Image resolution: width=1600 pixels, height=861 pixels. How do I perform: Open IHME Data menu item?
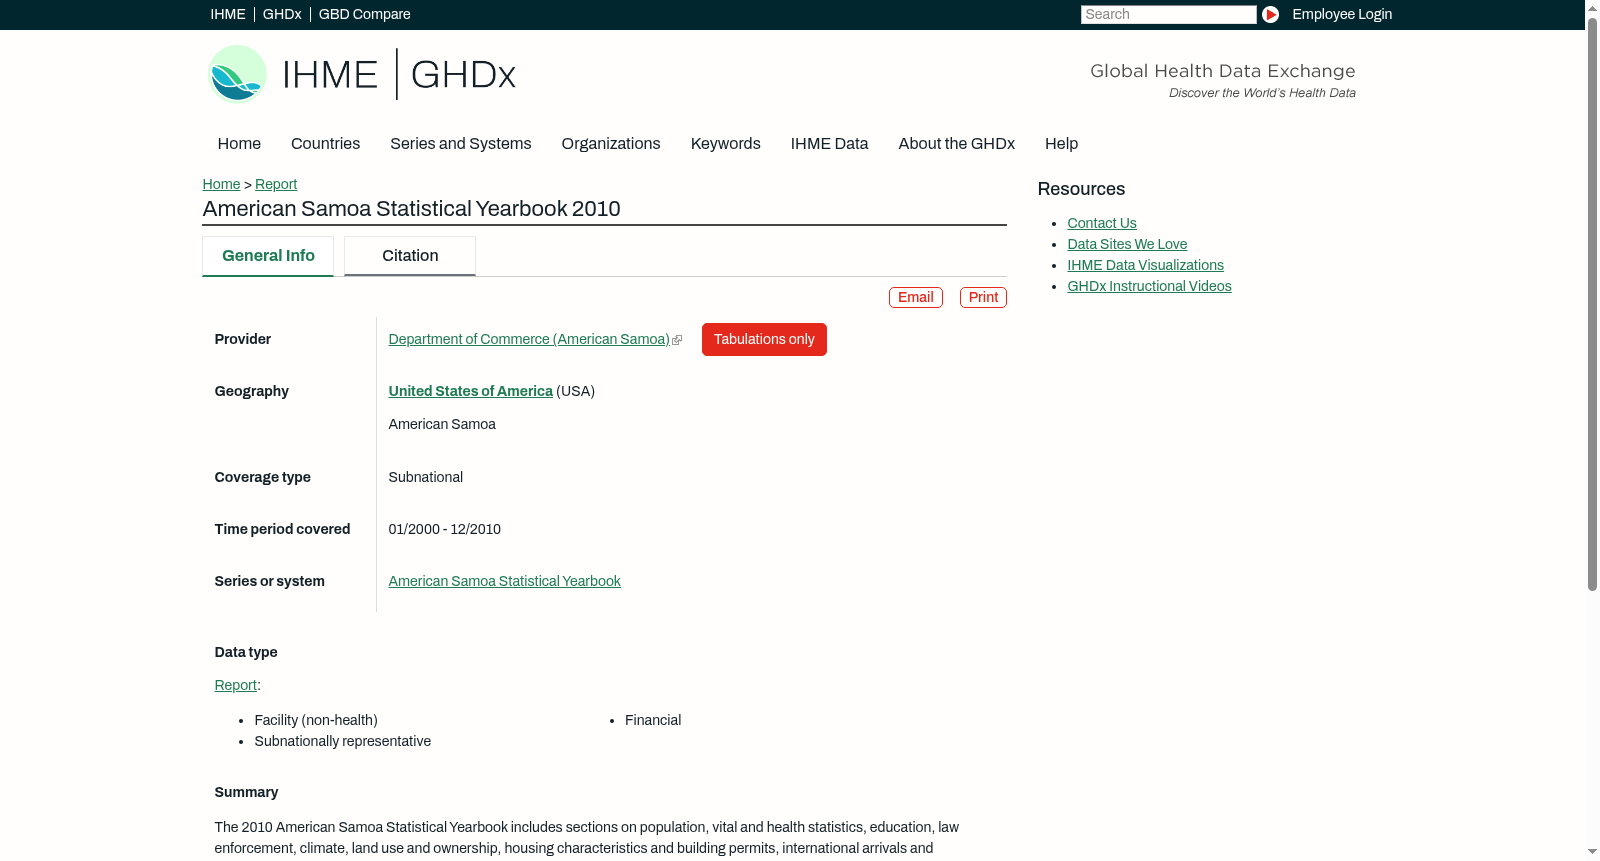tap(829, 144)
